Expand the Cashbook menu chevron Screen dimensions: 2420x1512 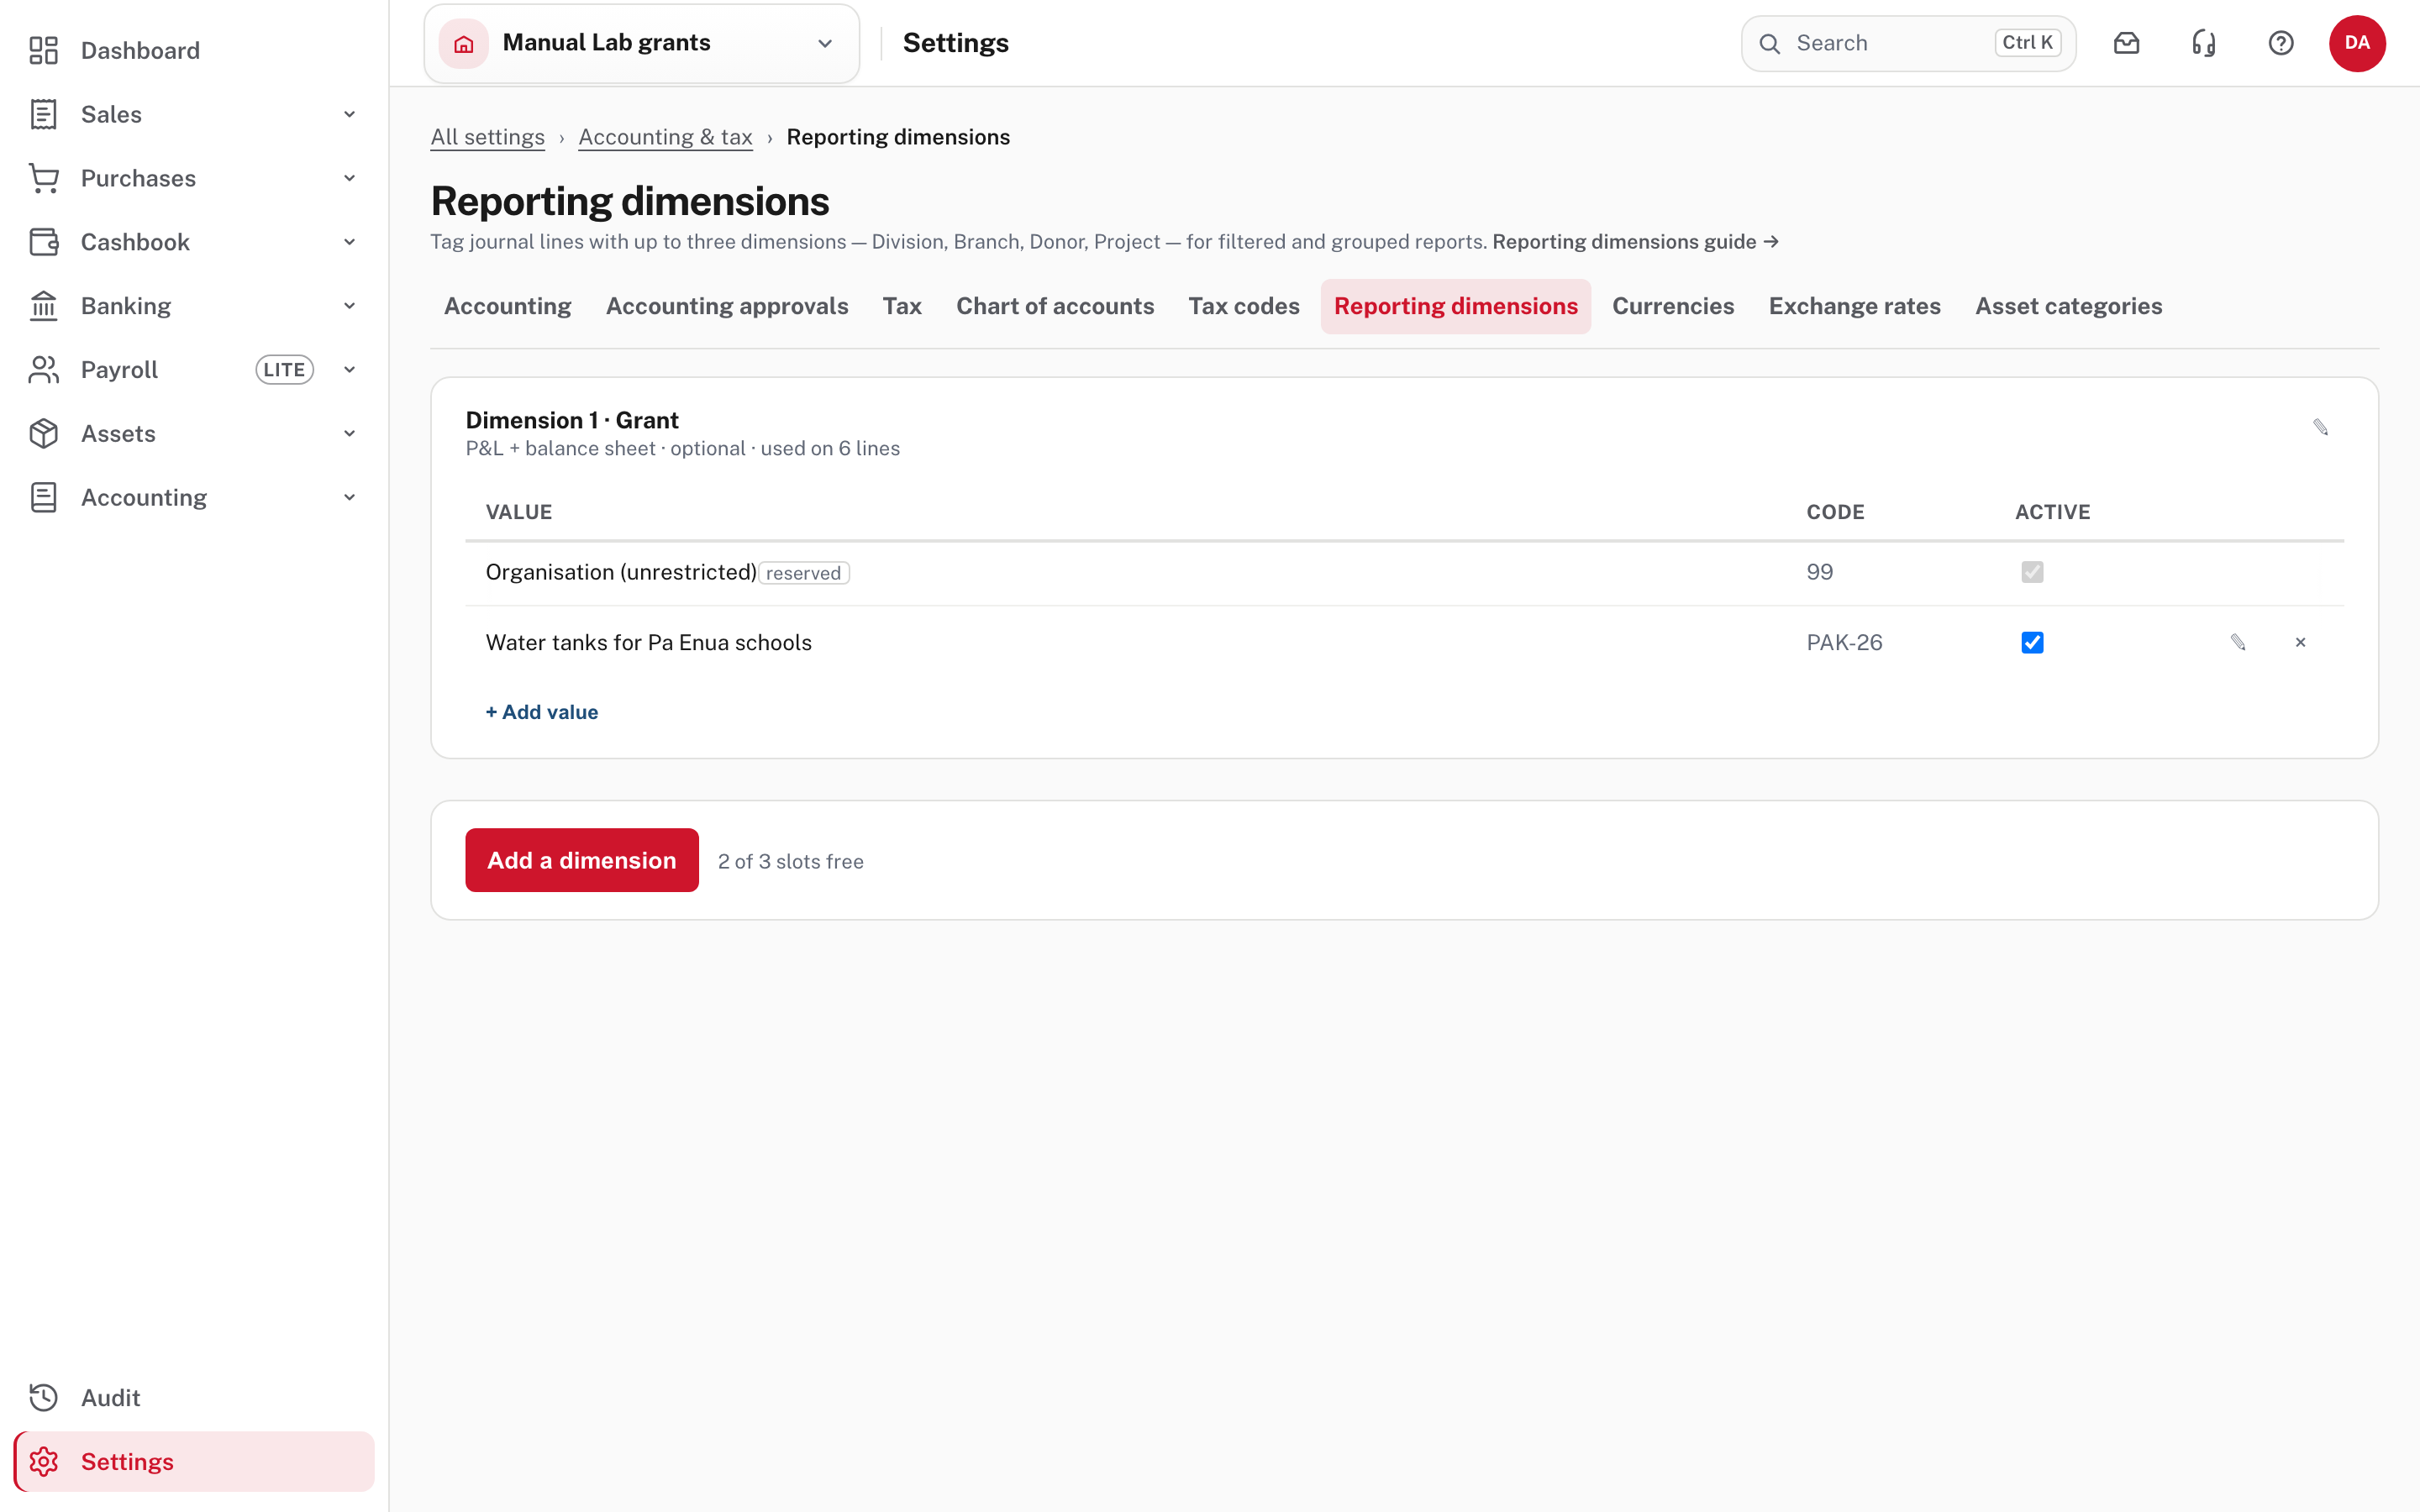pos(349,242)
